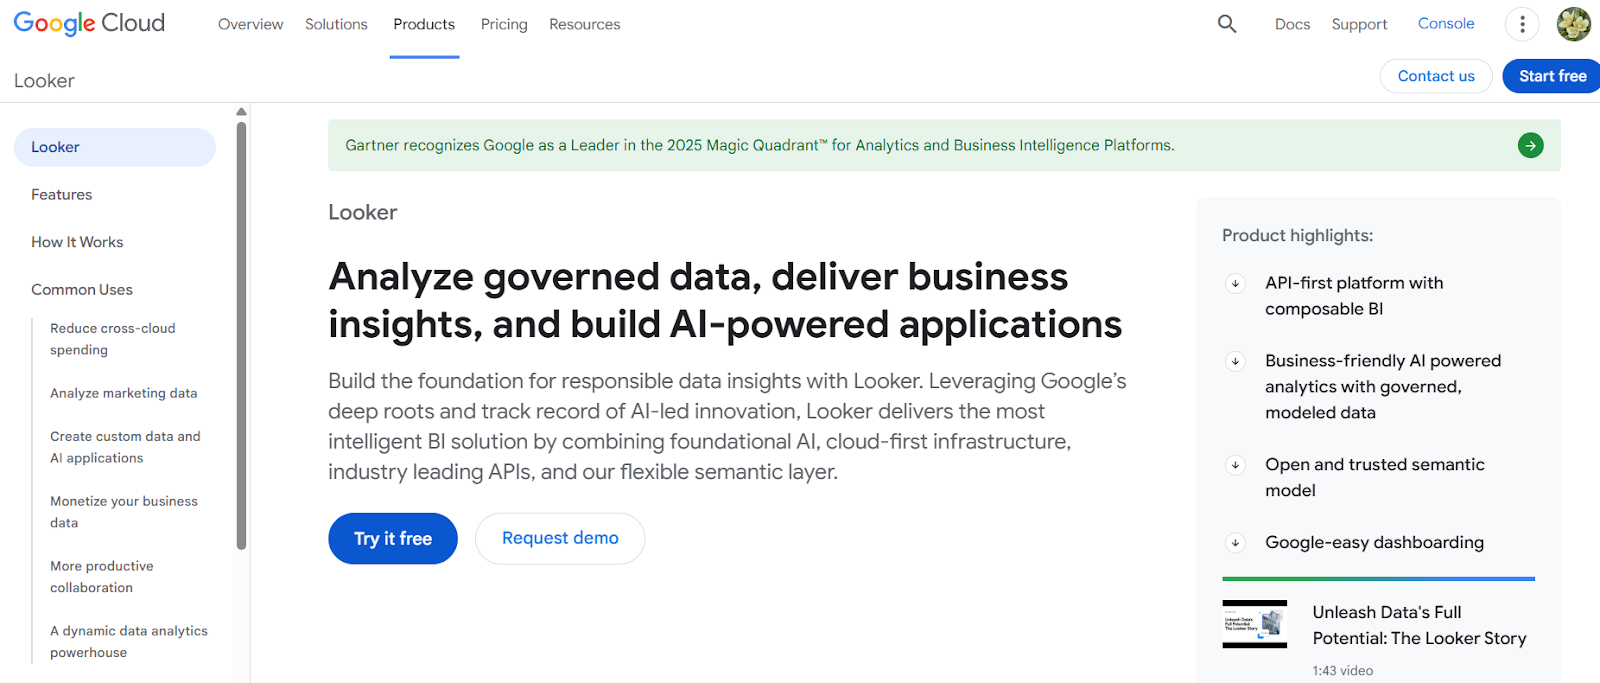Play the Looker Story video thumbnail
This screenshot has width=1600, height=683.
(1254, 624)
